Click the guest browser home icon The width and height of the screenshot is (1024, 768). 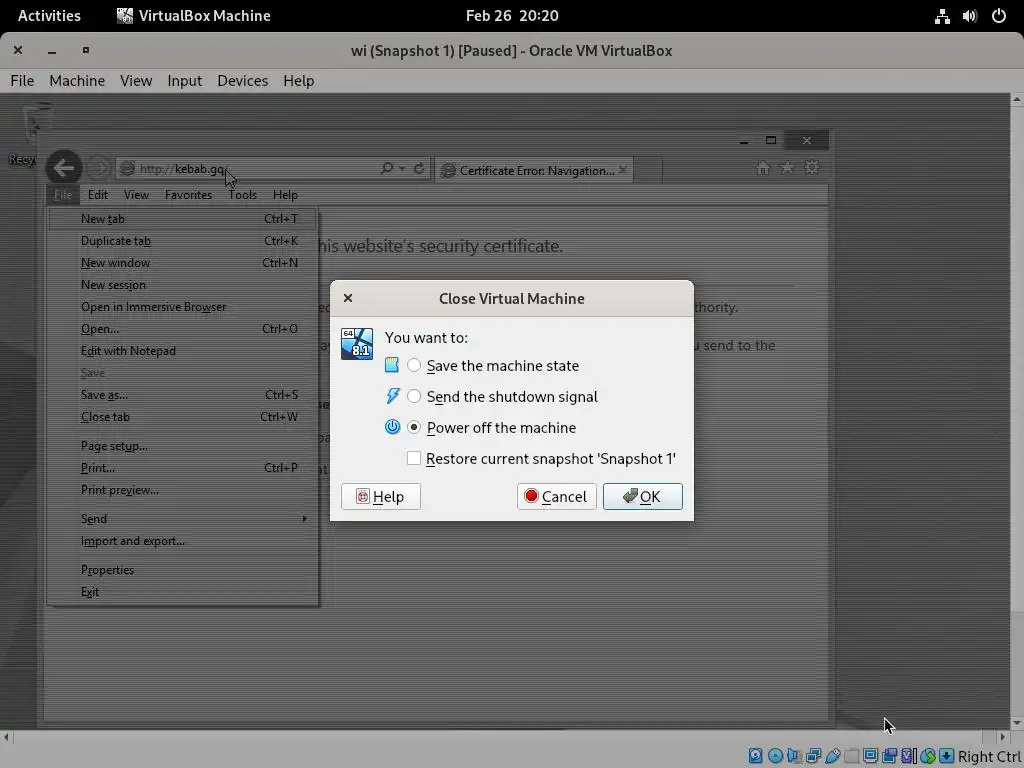(762, 168)
